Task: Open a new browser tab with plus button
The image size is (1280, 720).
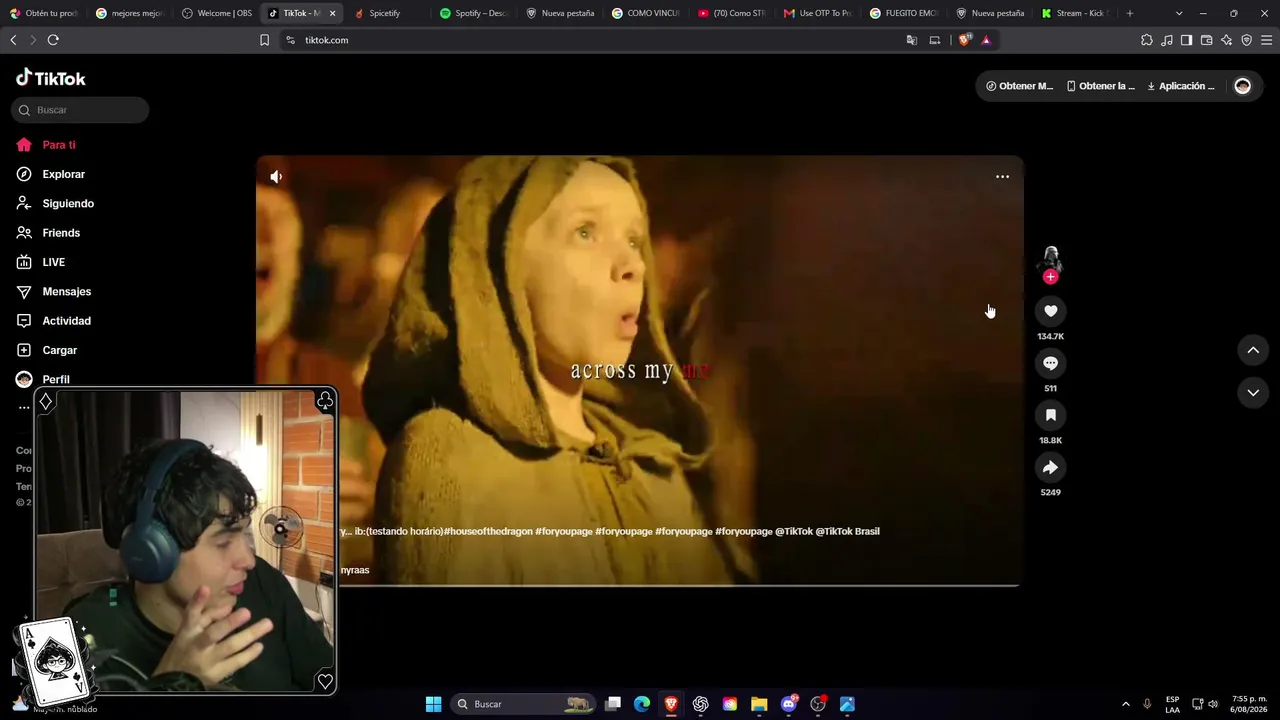Action: [1130, 13]
